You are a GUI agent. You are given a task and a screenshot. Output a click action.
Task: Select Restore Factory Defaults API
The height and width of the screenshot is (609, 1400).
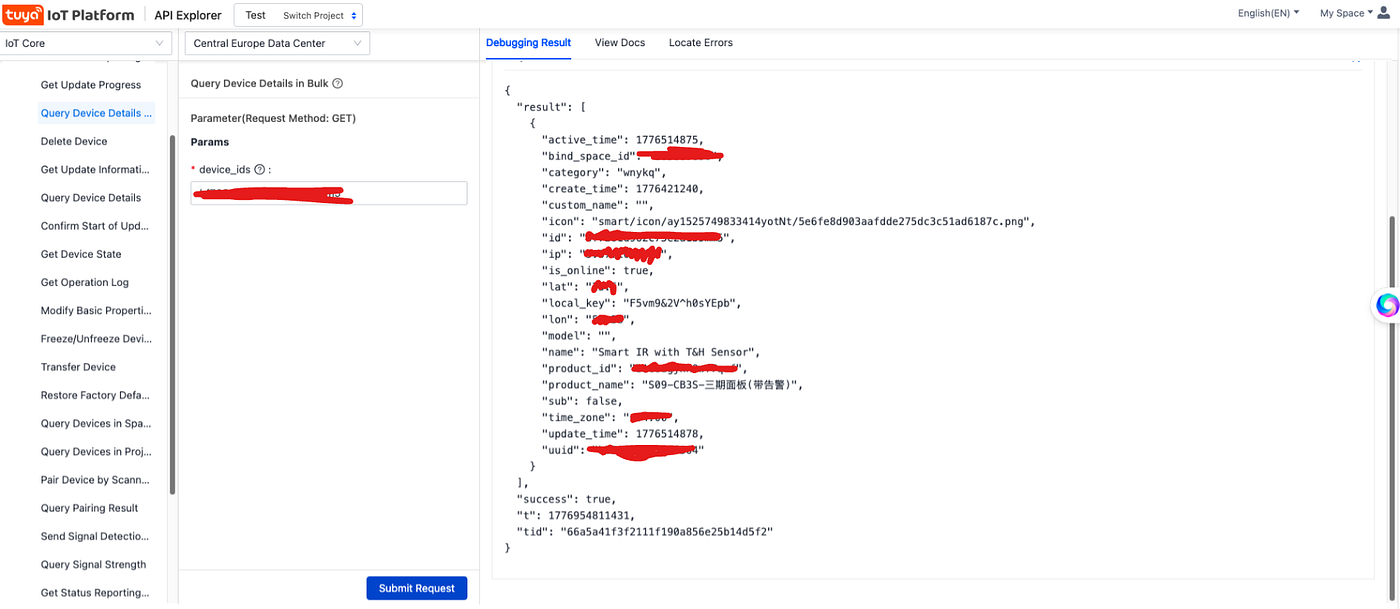coord(95,395)
